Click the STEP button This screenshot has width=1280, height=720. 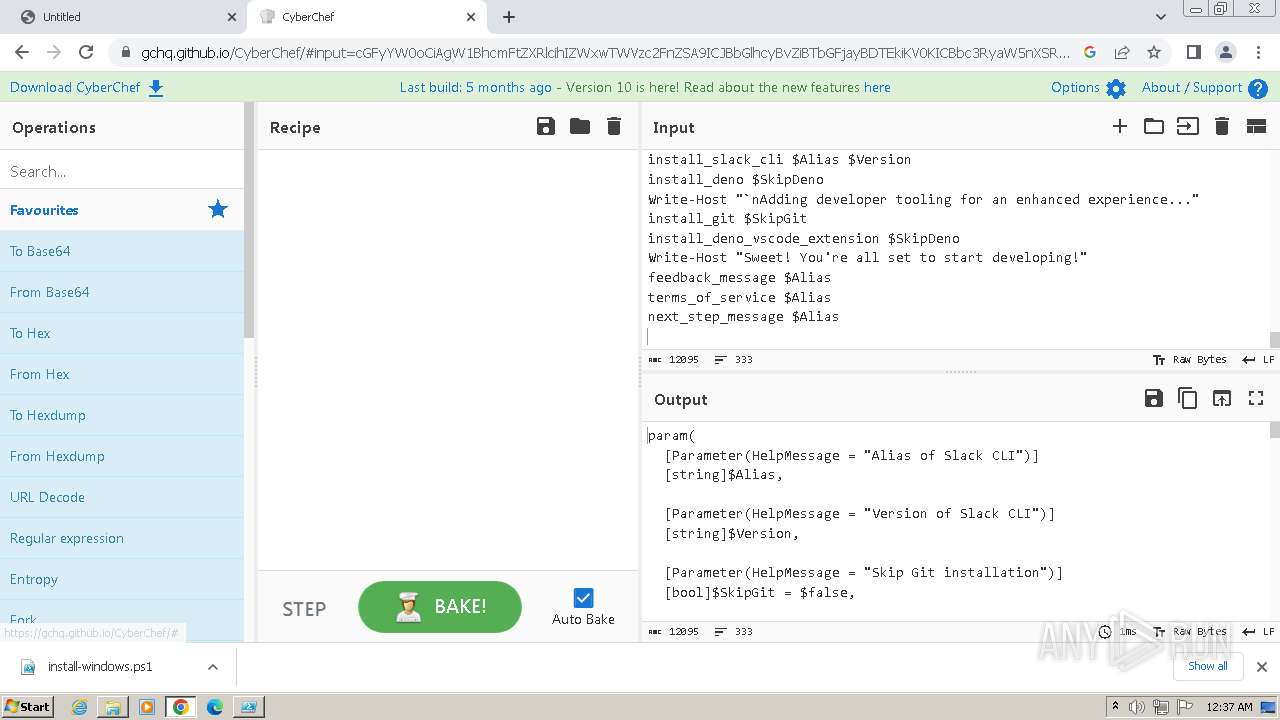[304, 609]
